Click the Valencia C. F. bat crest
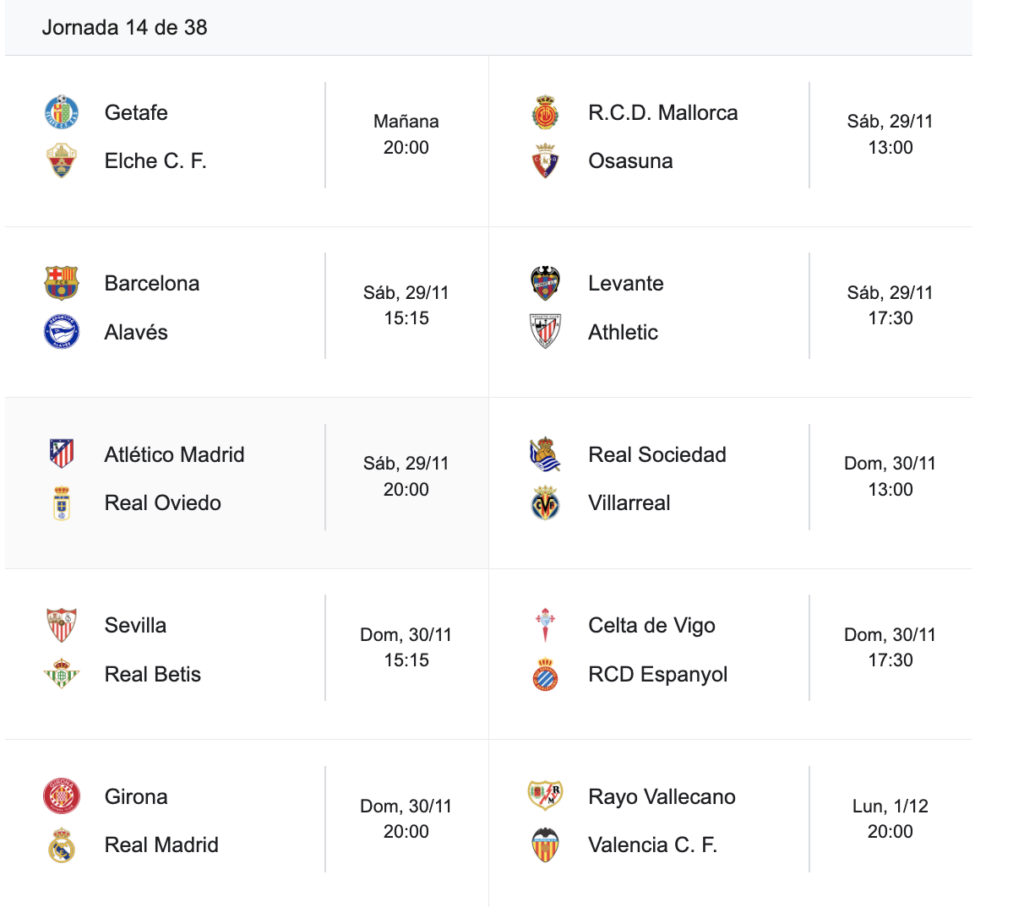 click(545, 846)
